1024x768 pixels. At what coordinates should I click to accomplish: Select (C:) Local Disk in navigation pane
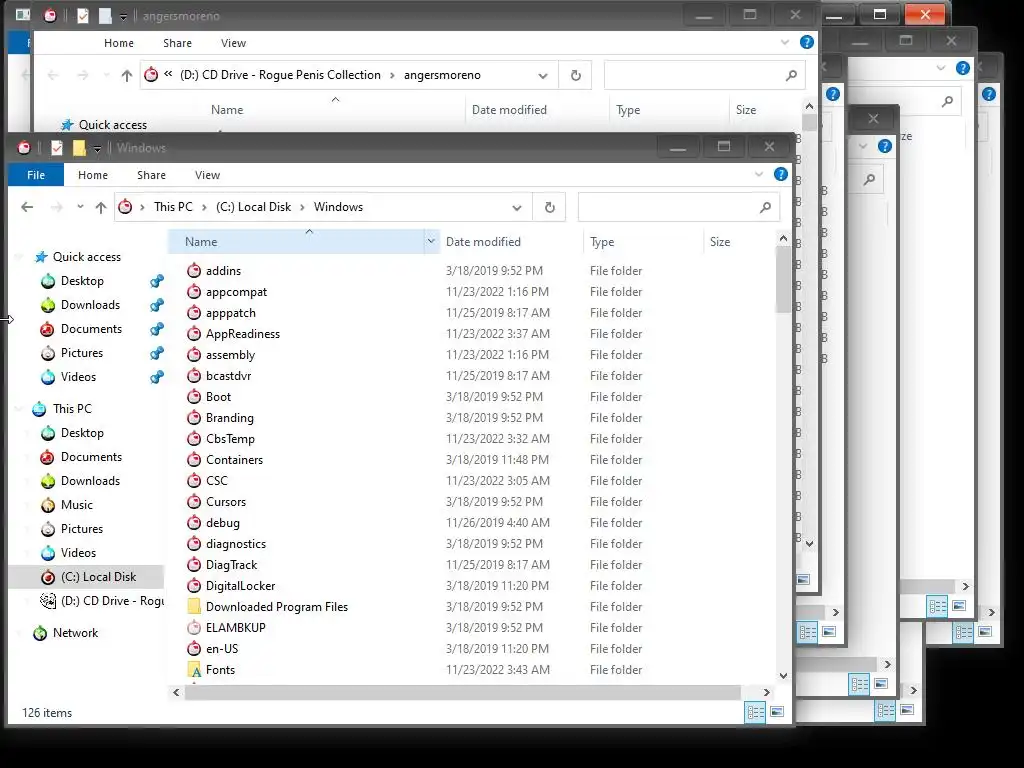pyautogui.click(x=99, y=577)
